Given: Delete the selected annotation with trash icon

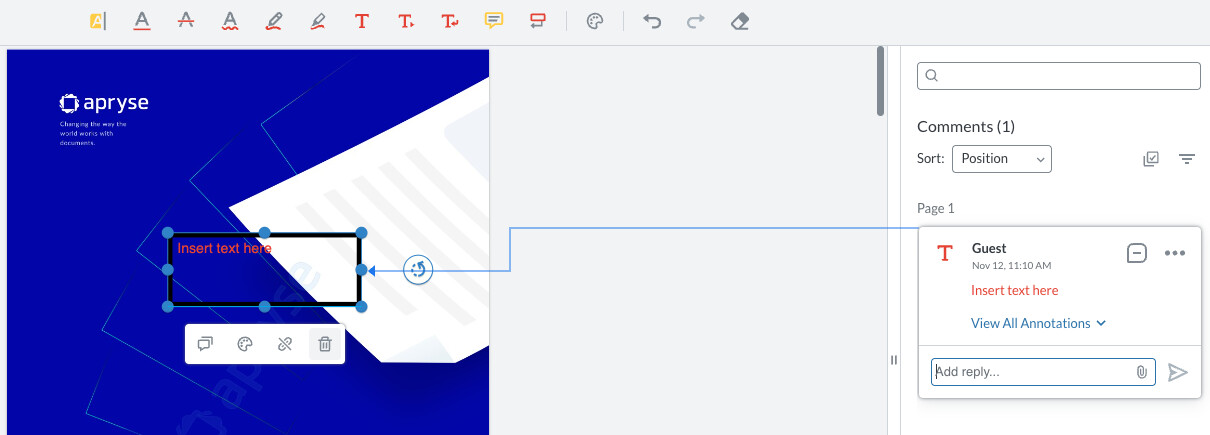Looking at the screenshot, I should [x=325, y=344].
